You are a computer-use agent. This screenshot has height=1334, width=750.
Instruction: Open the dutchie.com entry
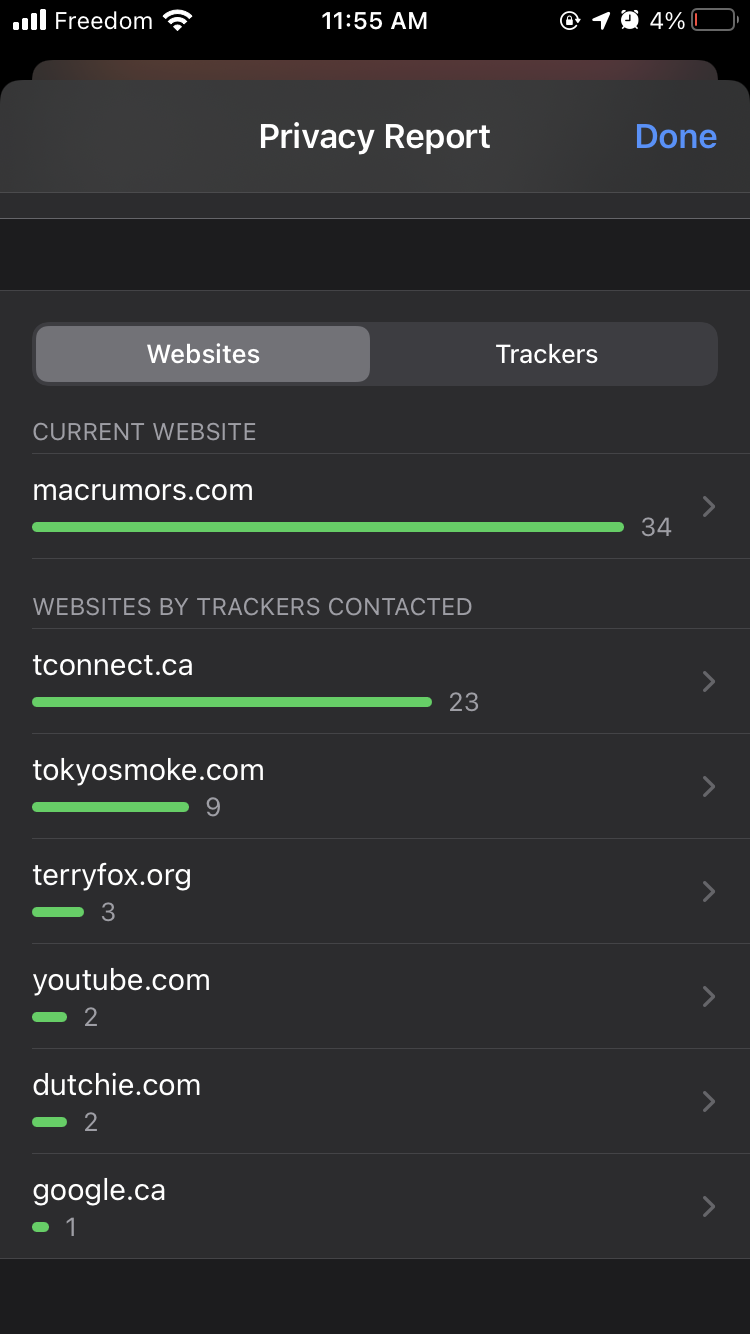click(x=375, y=1102)
